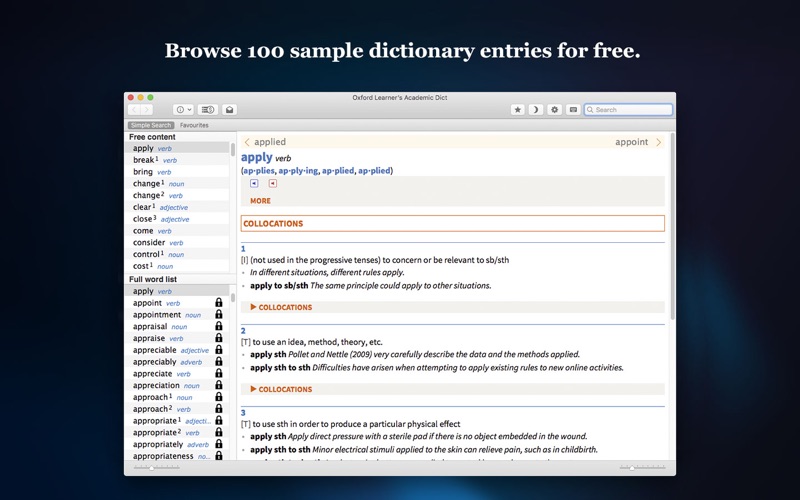Click the keyboard icon in the toolbar

(573, 110)
